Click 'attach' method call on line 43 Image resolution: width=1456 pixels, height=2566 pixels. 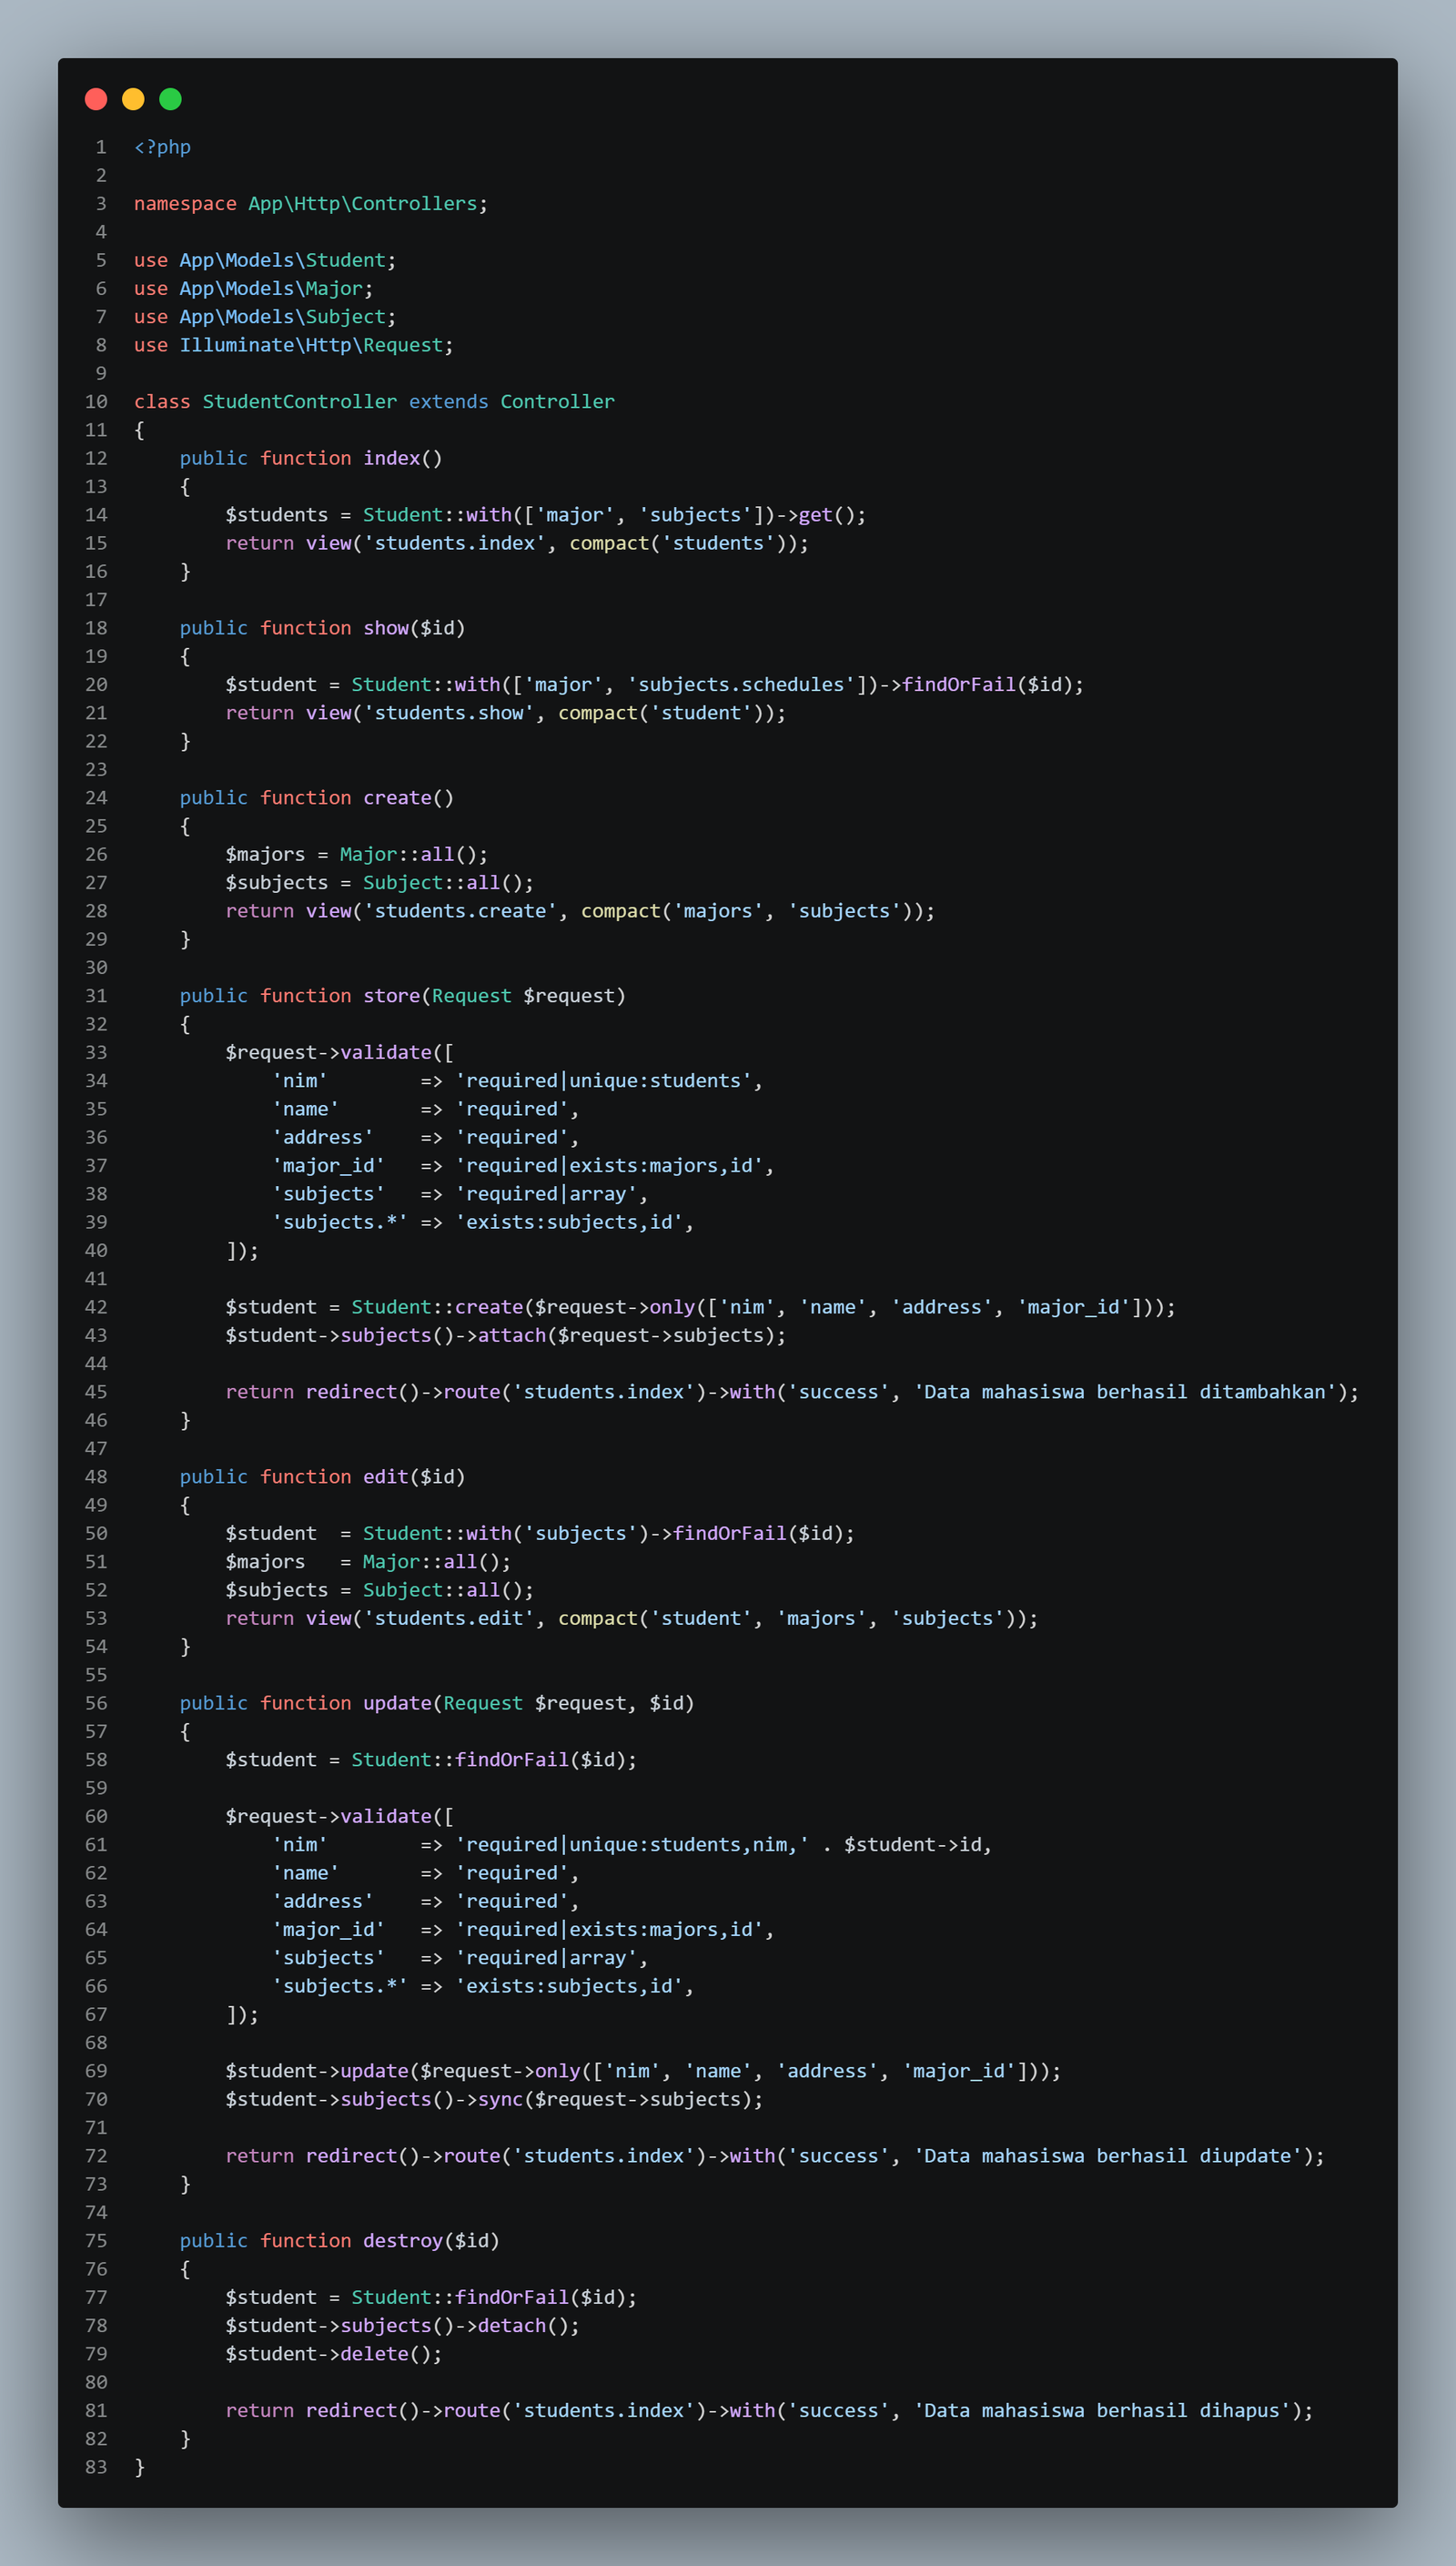click(512, 1335)
